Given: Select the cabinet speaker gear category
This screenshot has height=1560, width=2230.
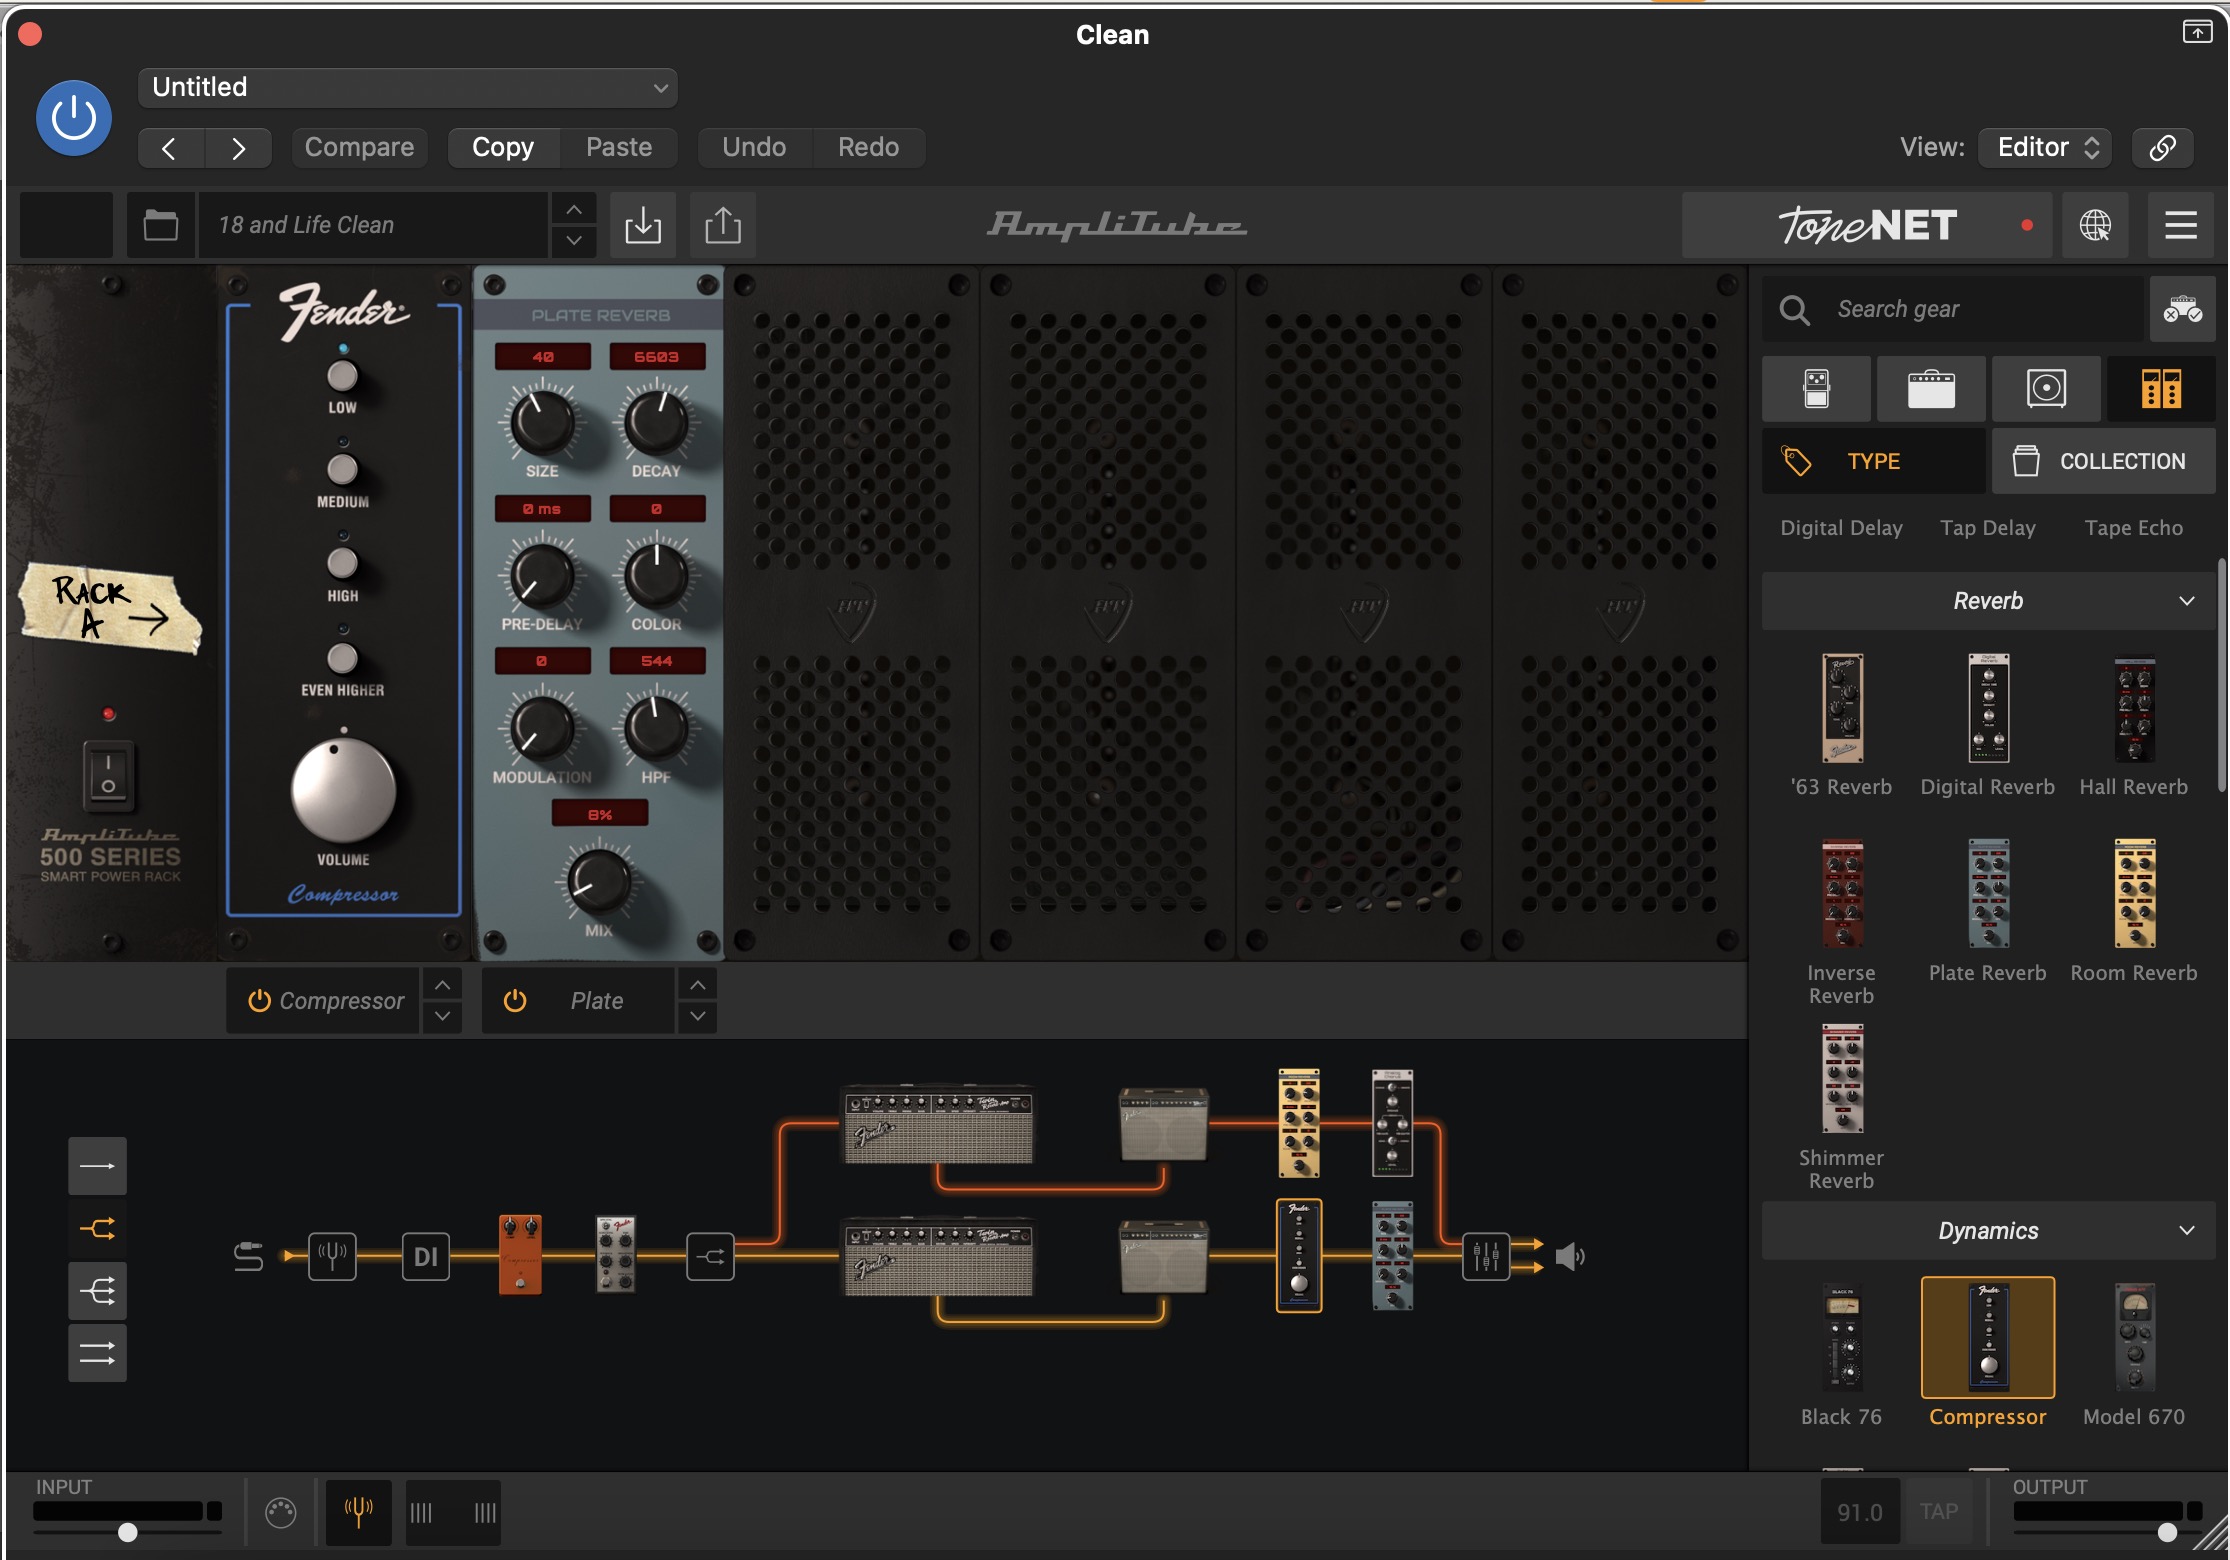Looking at the screenshot, I should coord(2046,388).
